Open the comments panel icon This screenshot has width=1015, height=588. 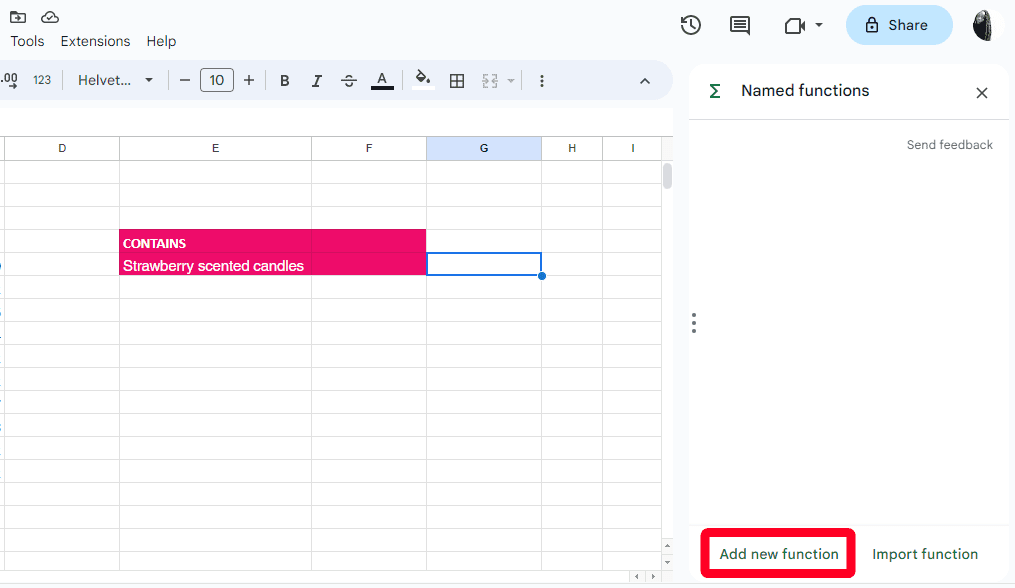point(740,25)
